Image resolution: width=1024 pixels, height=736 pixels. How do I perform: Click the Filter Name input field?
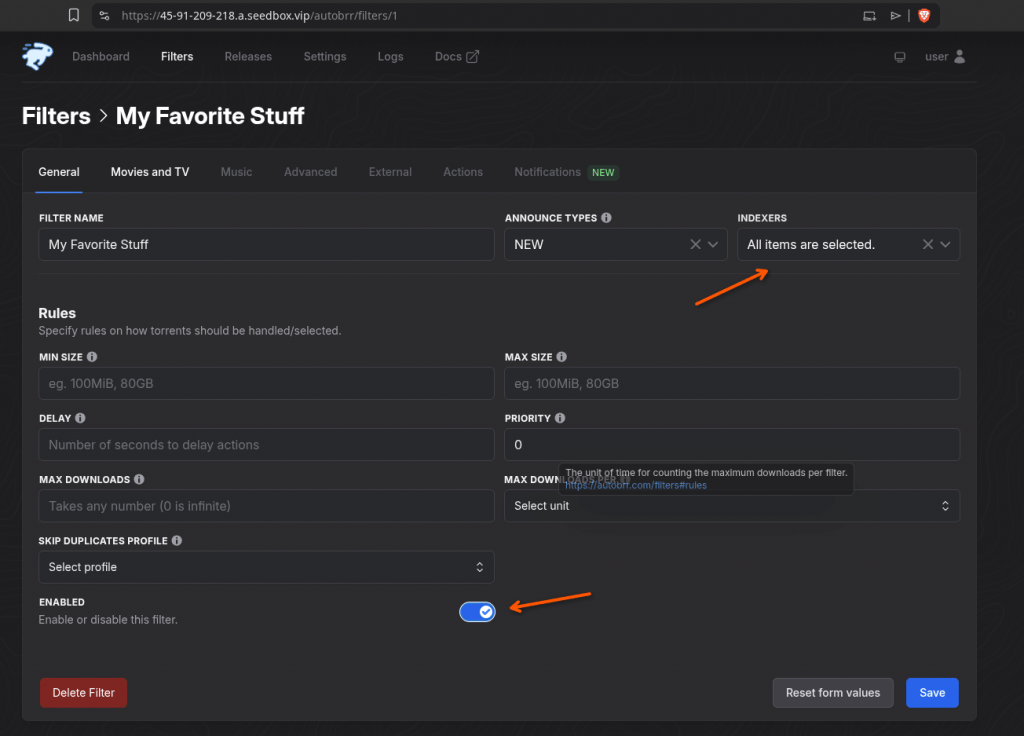(266, 244)
